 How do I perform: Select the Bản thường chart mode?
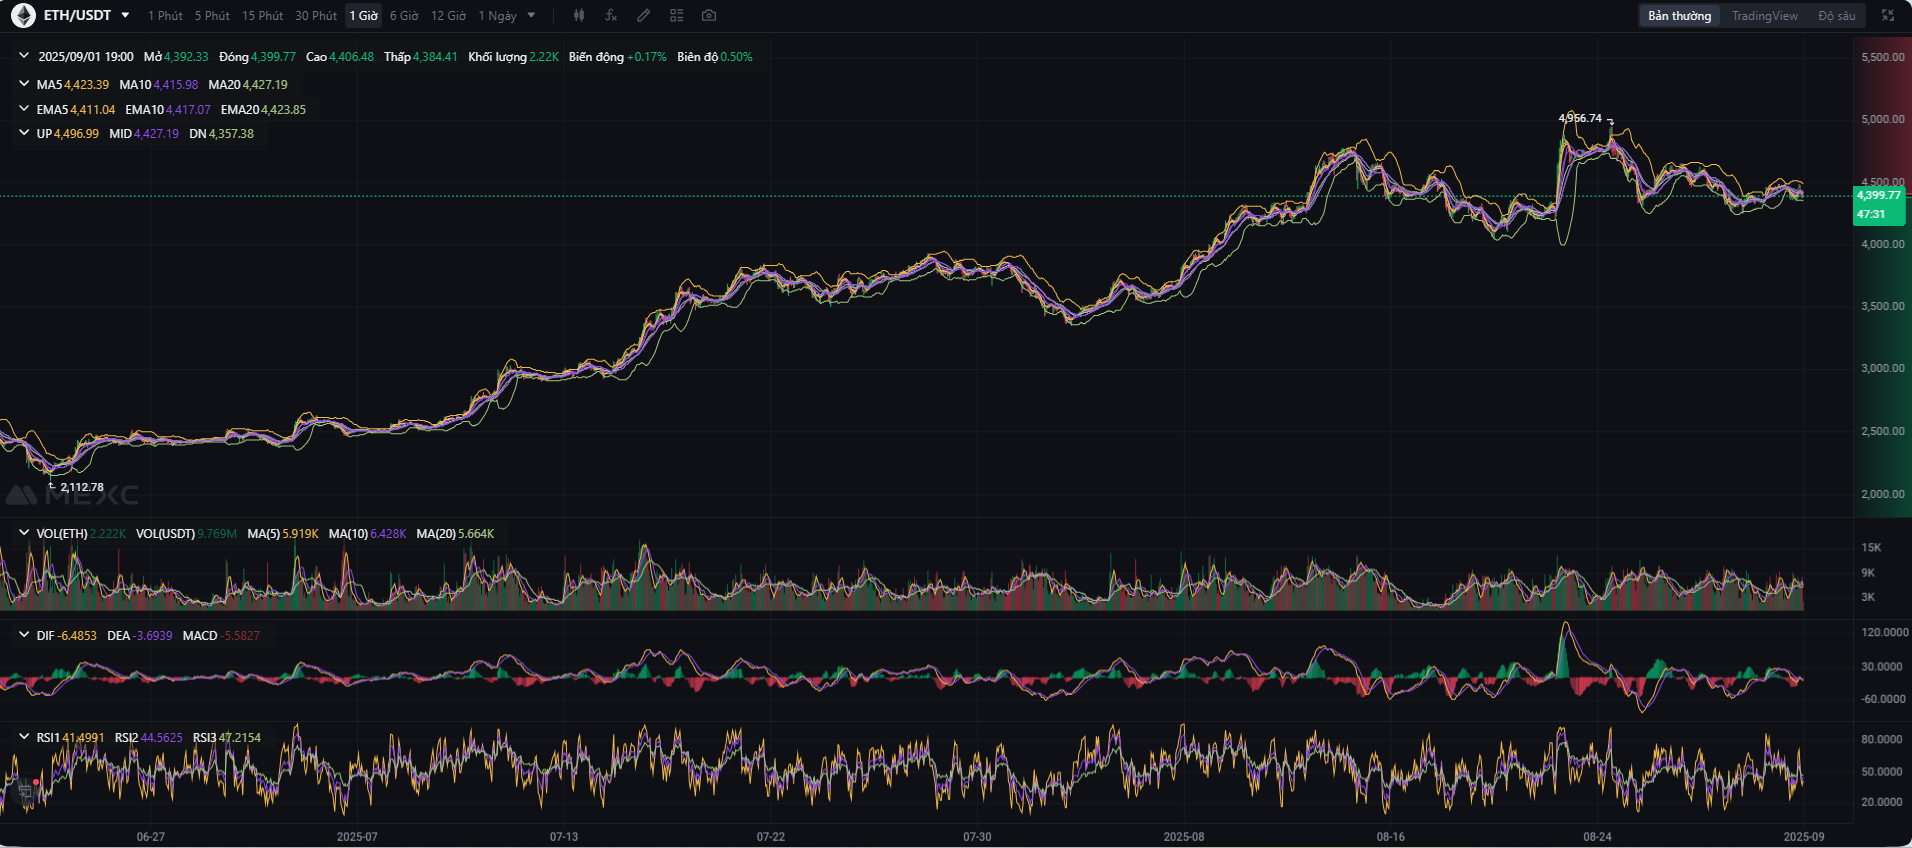1679,16
